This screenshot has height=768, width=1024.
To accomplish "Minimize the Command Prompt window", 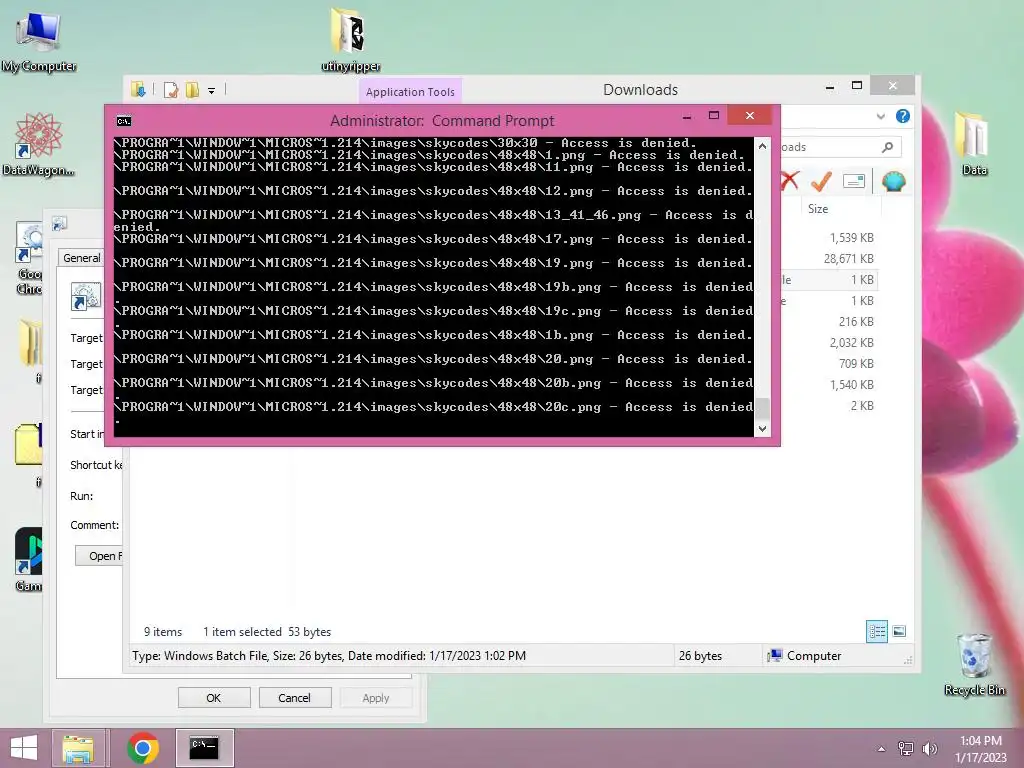I will coord(687,118).
